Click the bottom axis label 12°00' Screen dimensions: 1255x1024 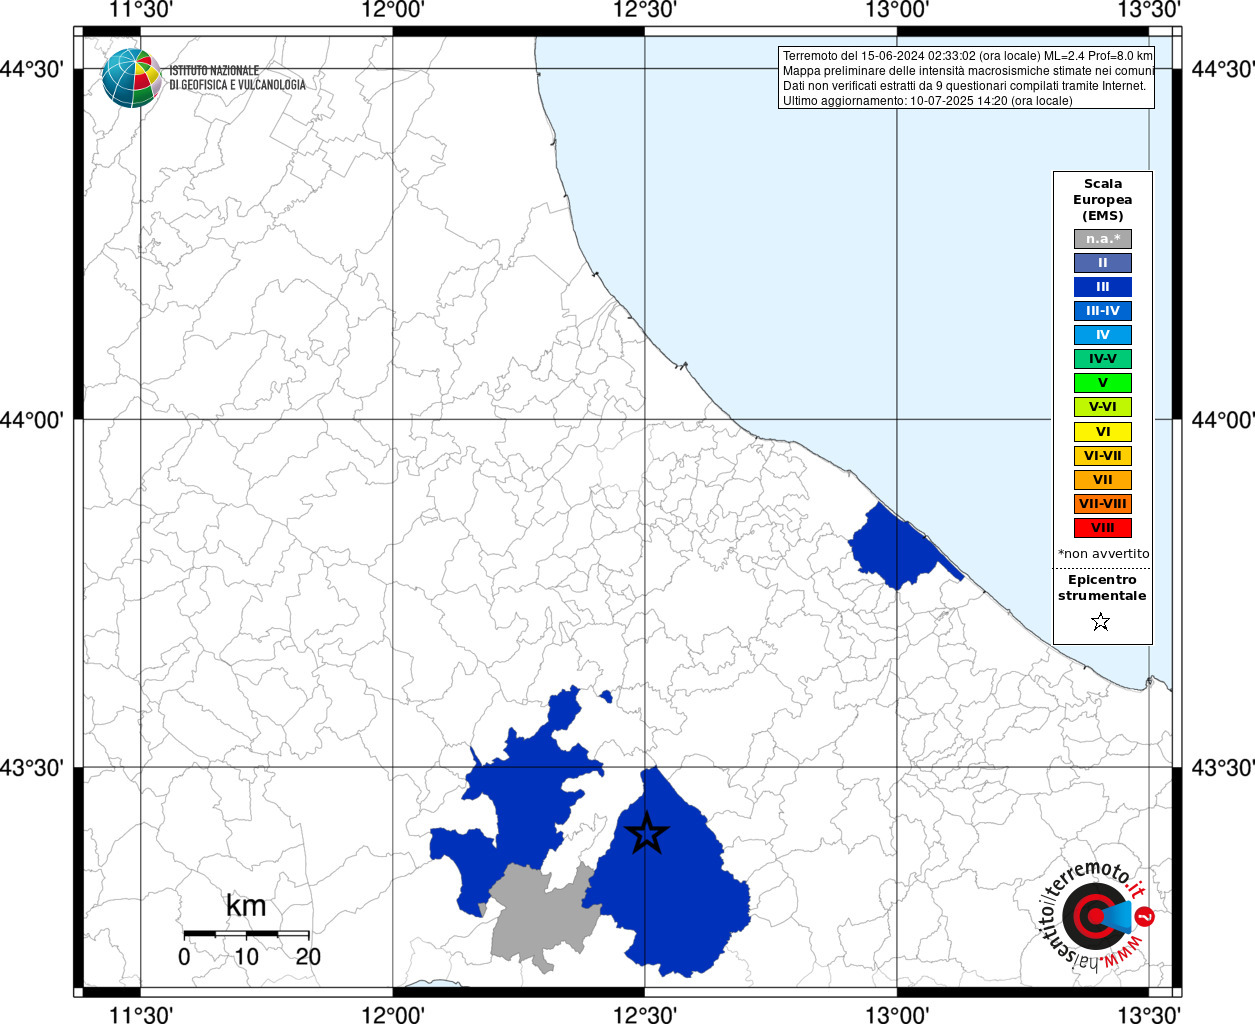393,1014
